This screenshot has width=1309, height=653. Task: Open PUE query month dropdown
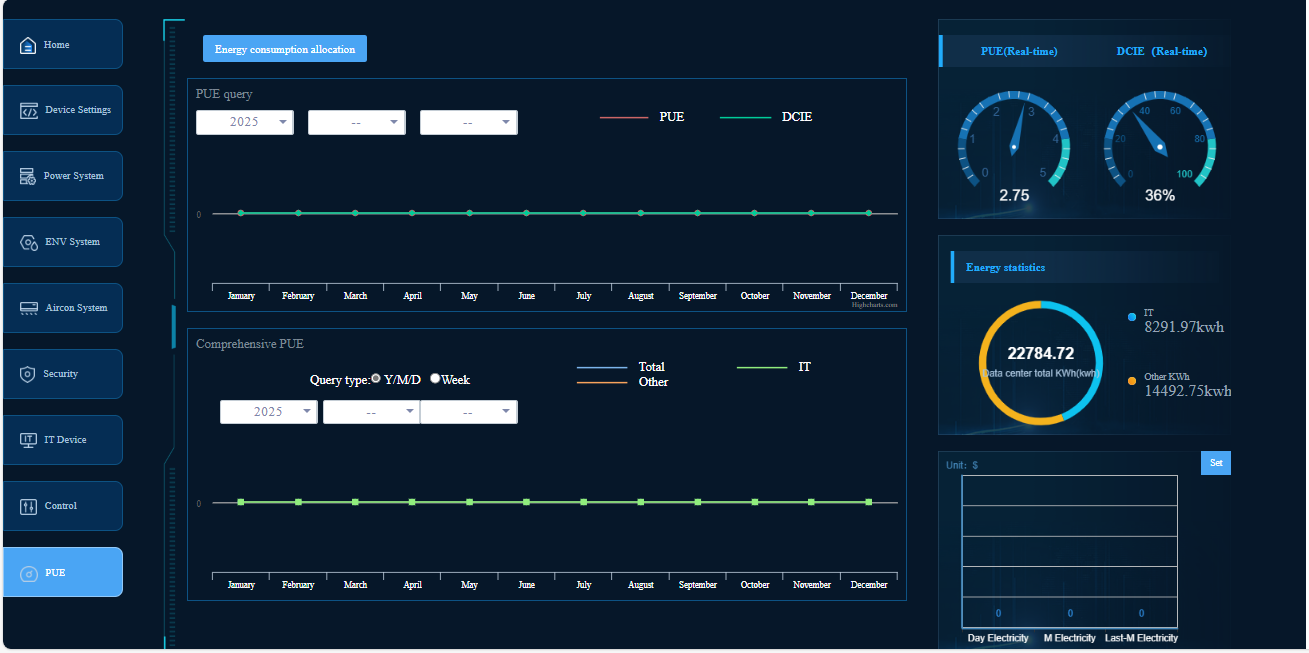pyautogui.click(x=357, y=122)
